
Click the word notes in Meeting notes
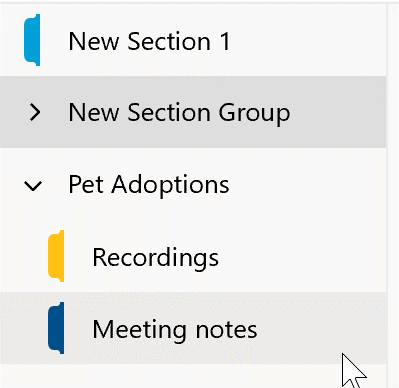click(226, 330)
